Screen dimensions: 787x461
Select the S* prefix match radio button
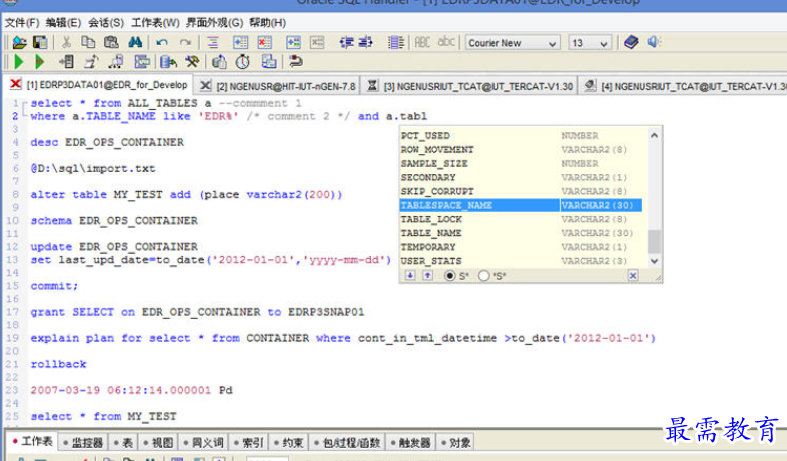coord(450,276)
